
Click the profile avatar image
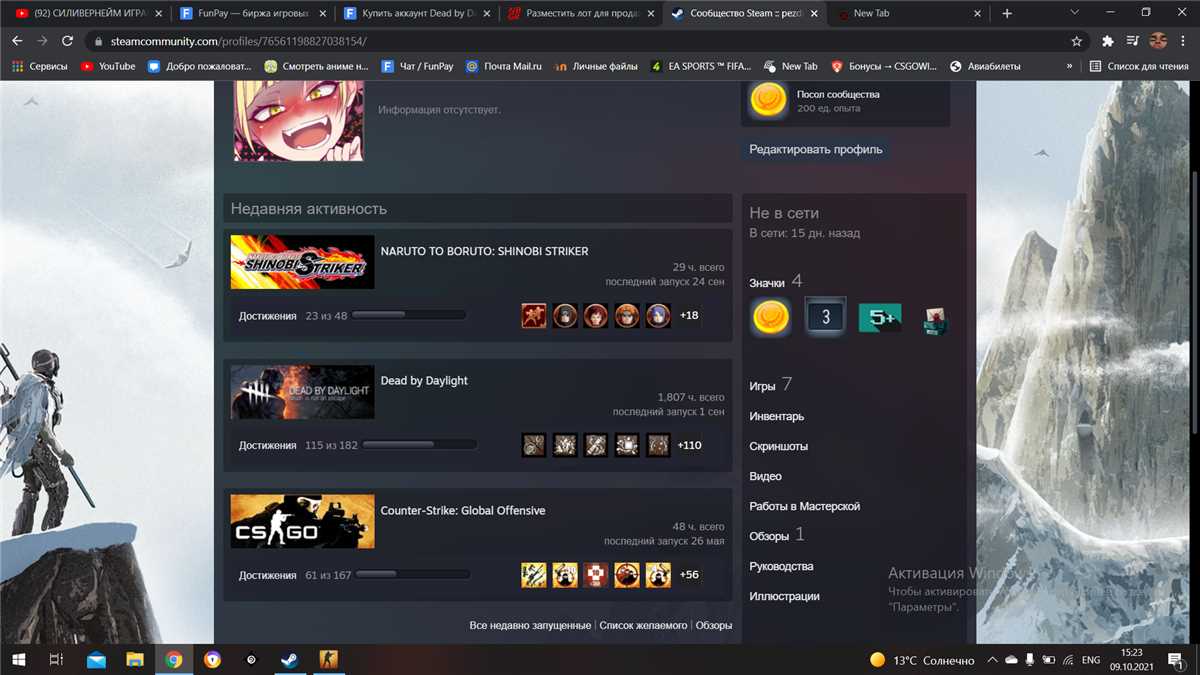coord(299,122)
